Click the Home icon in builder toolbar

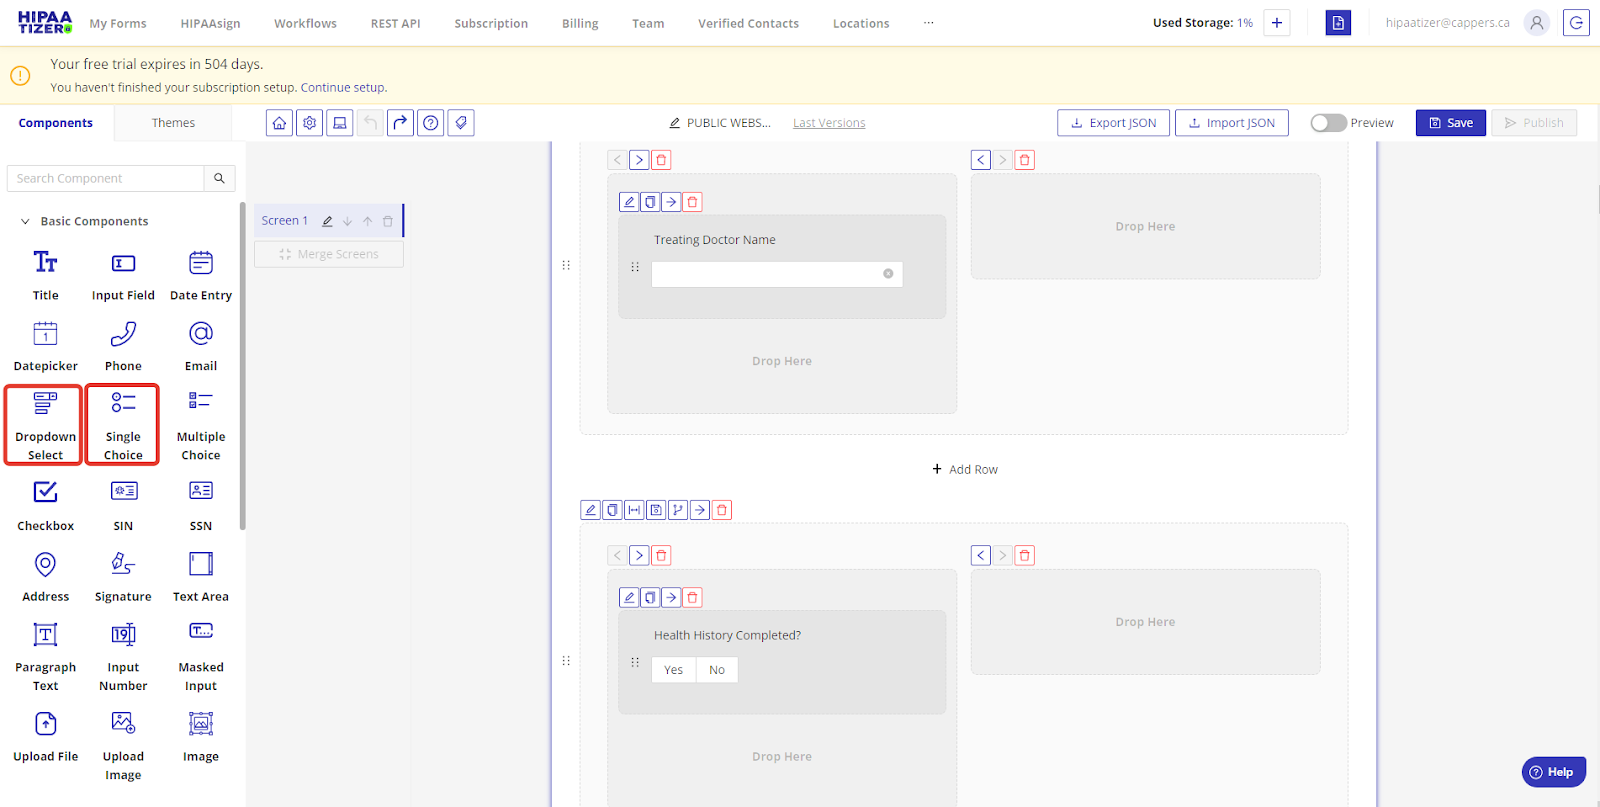click(279, 123)
